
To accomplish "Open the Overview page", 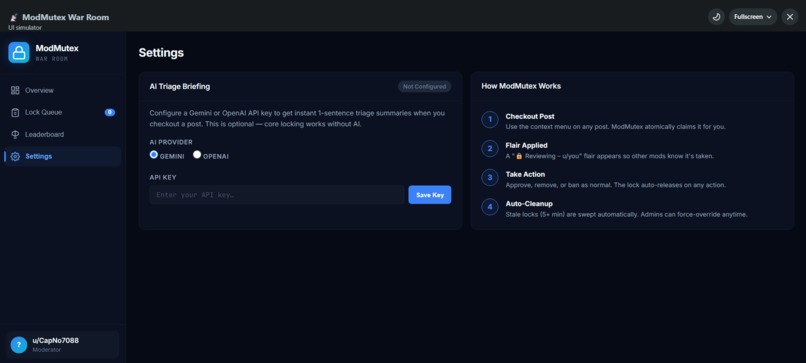I will pyautogui.click(x=63, y=90).
